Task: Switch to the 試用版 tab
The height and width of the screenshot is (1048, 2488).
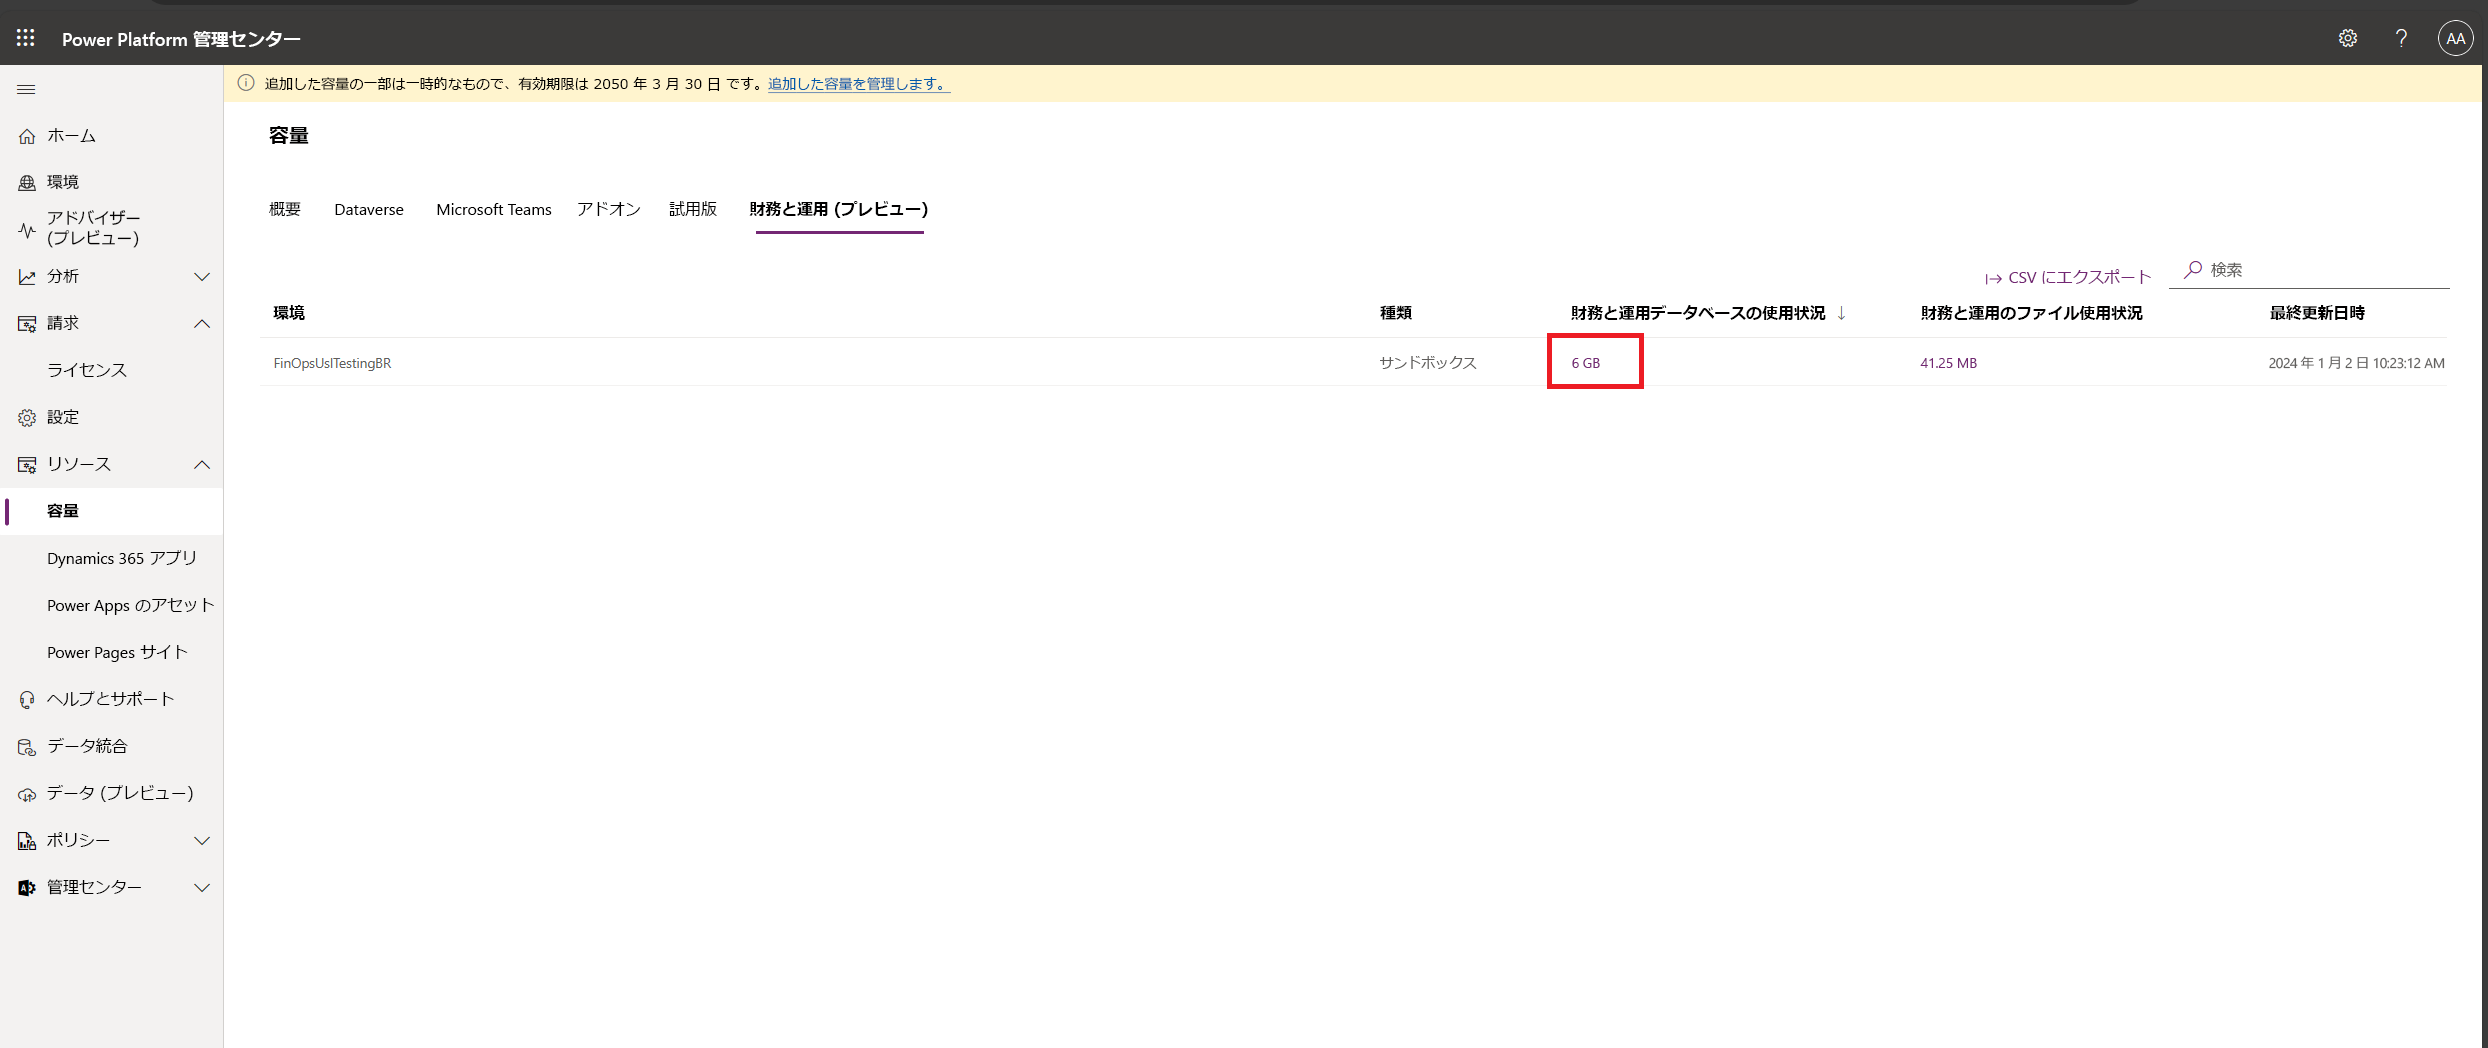Action: (693, 209)
